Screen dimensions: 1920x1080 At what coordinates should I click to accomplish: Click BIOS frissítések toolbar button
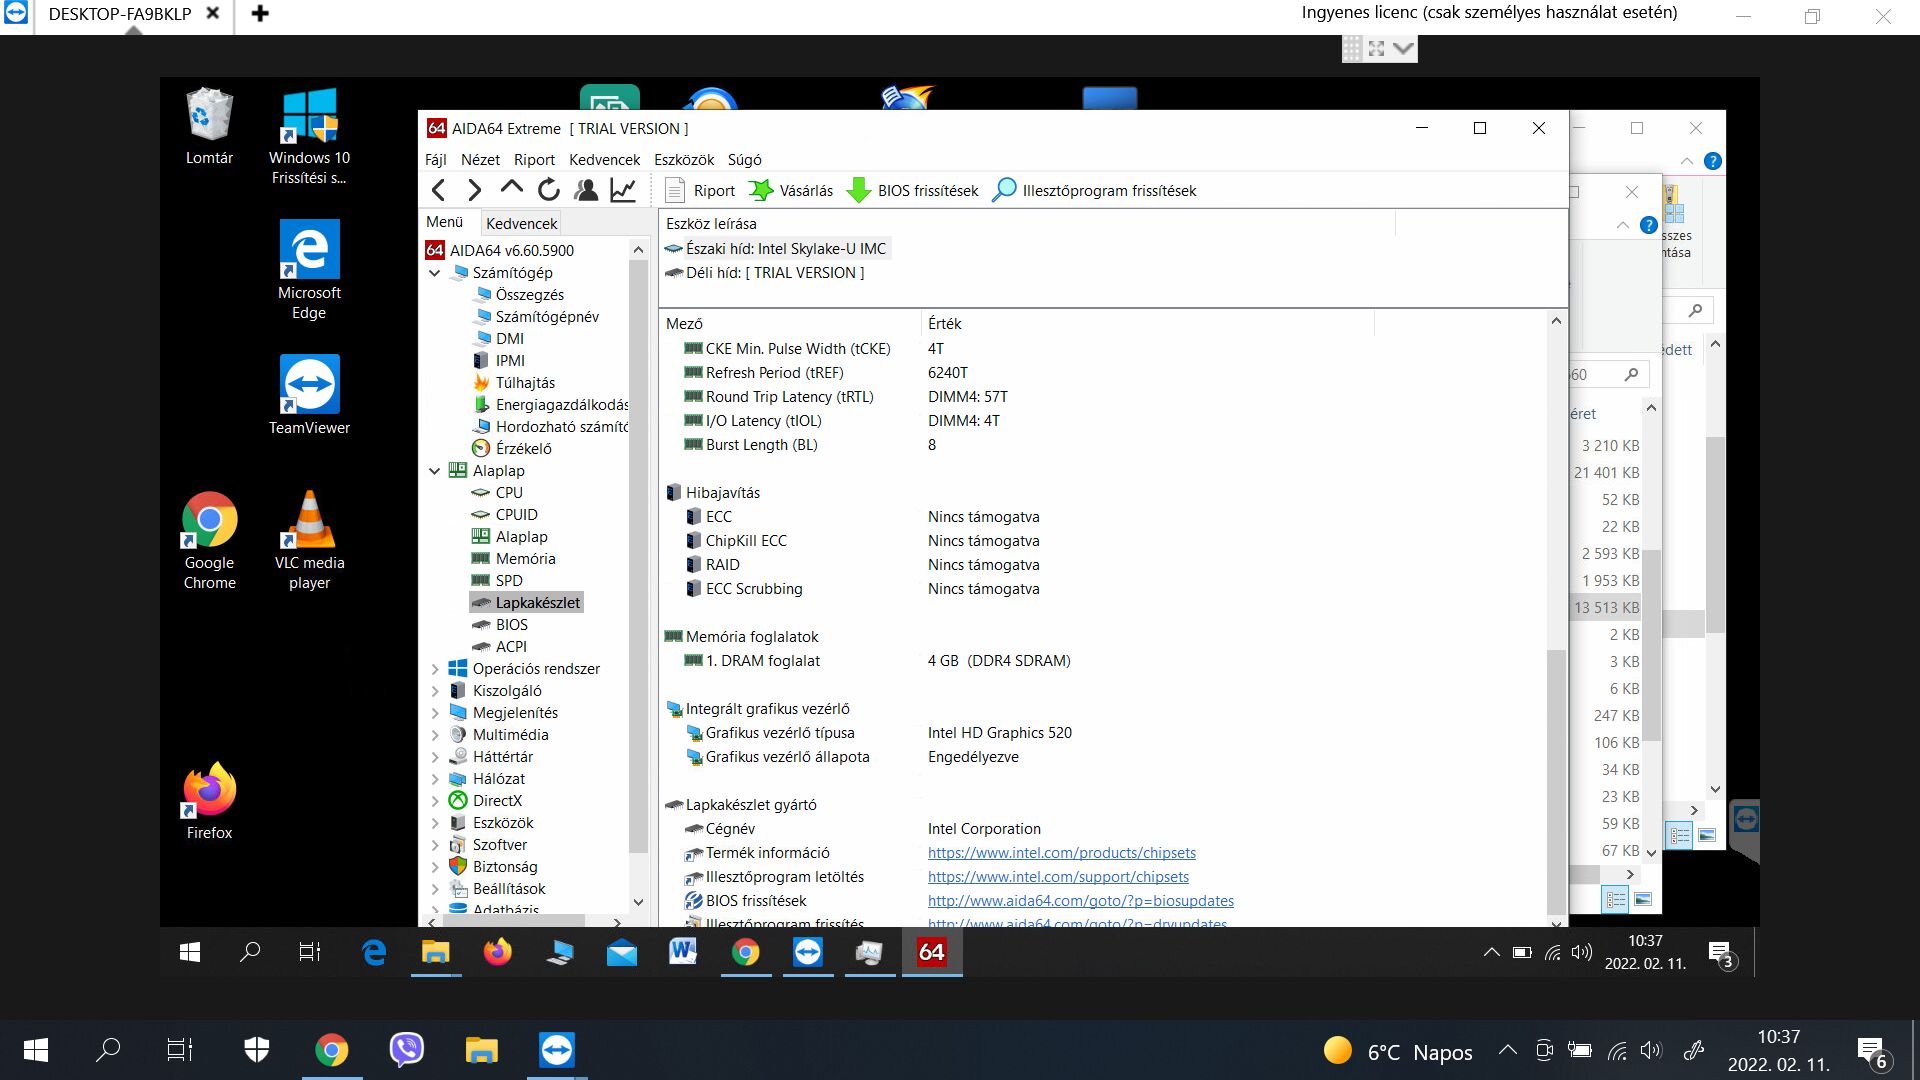(x=912, y=190)
